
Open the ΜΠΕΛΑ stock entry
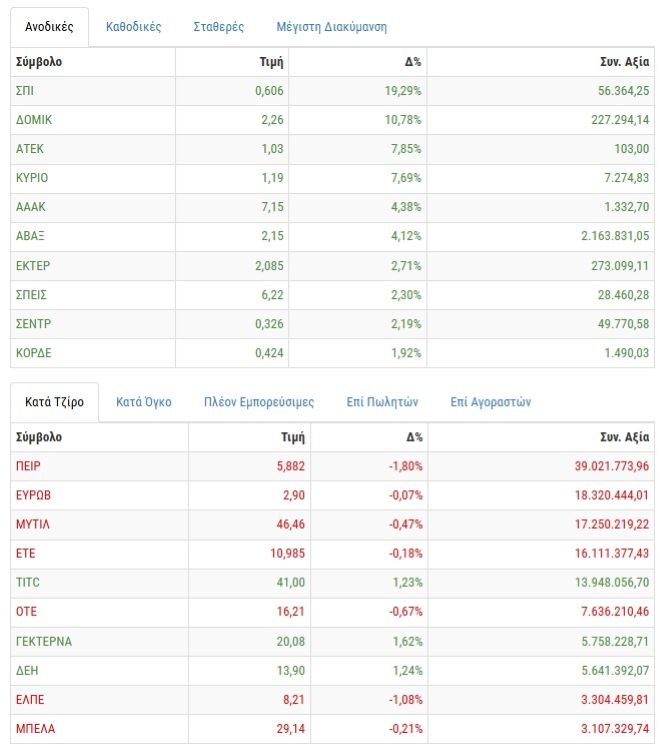[36, 729]
